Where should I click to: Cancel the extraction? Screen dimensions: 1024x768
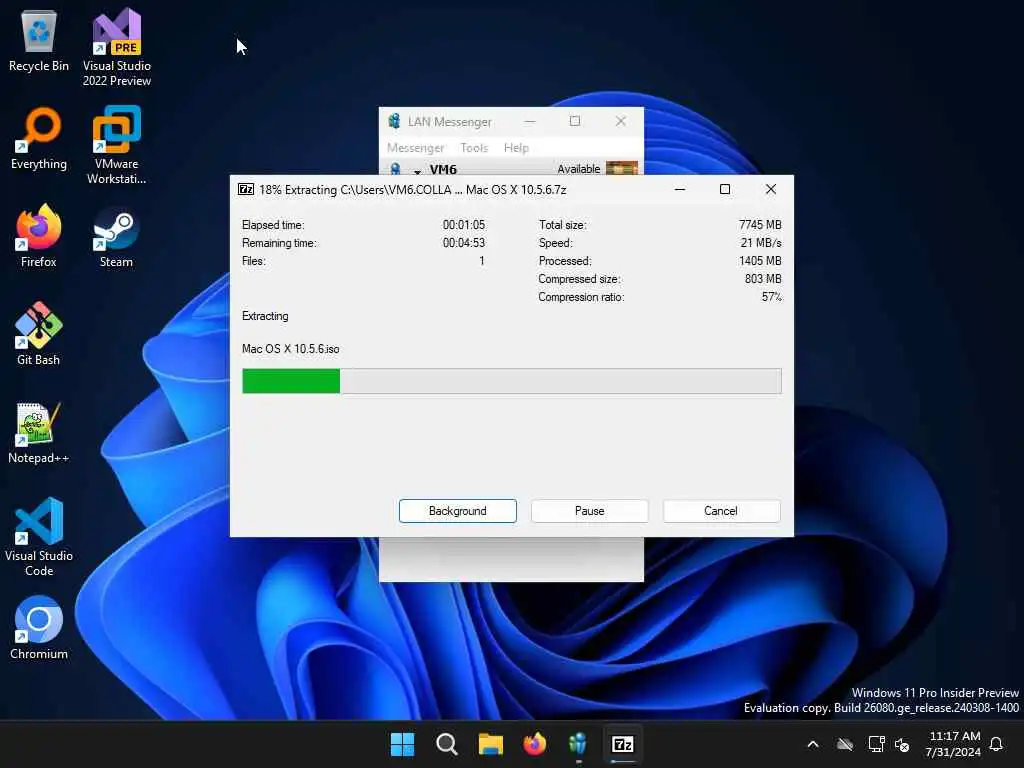tap(721, 511)
